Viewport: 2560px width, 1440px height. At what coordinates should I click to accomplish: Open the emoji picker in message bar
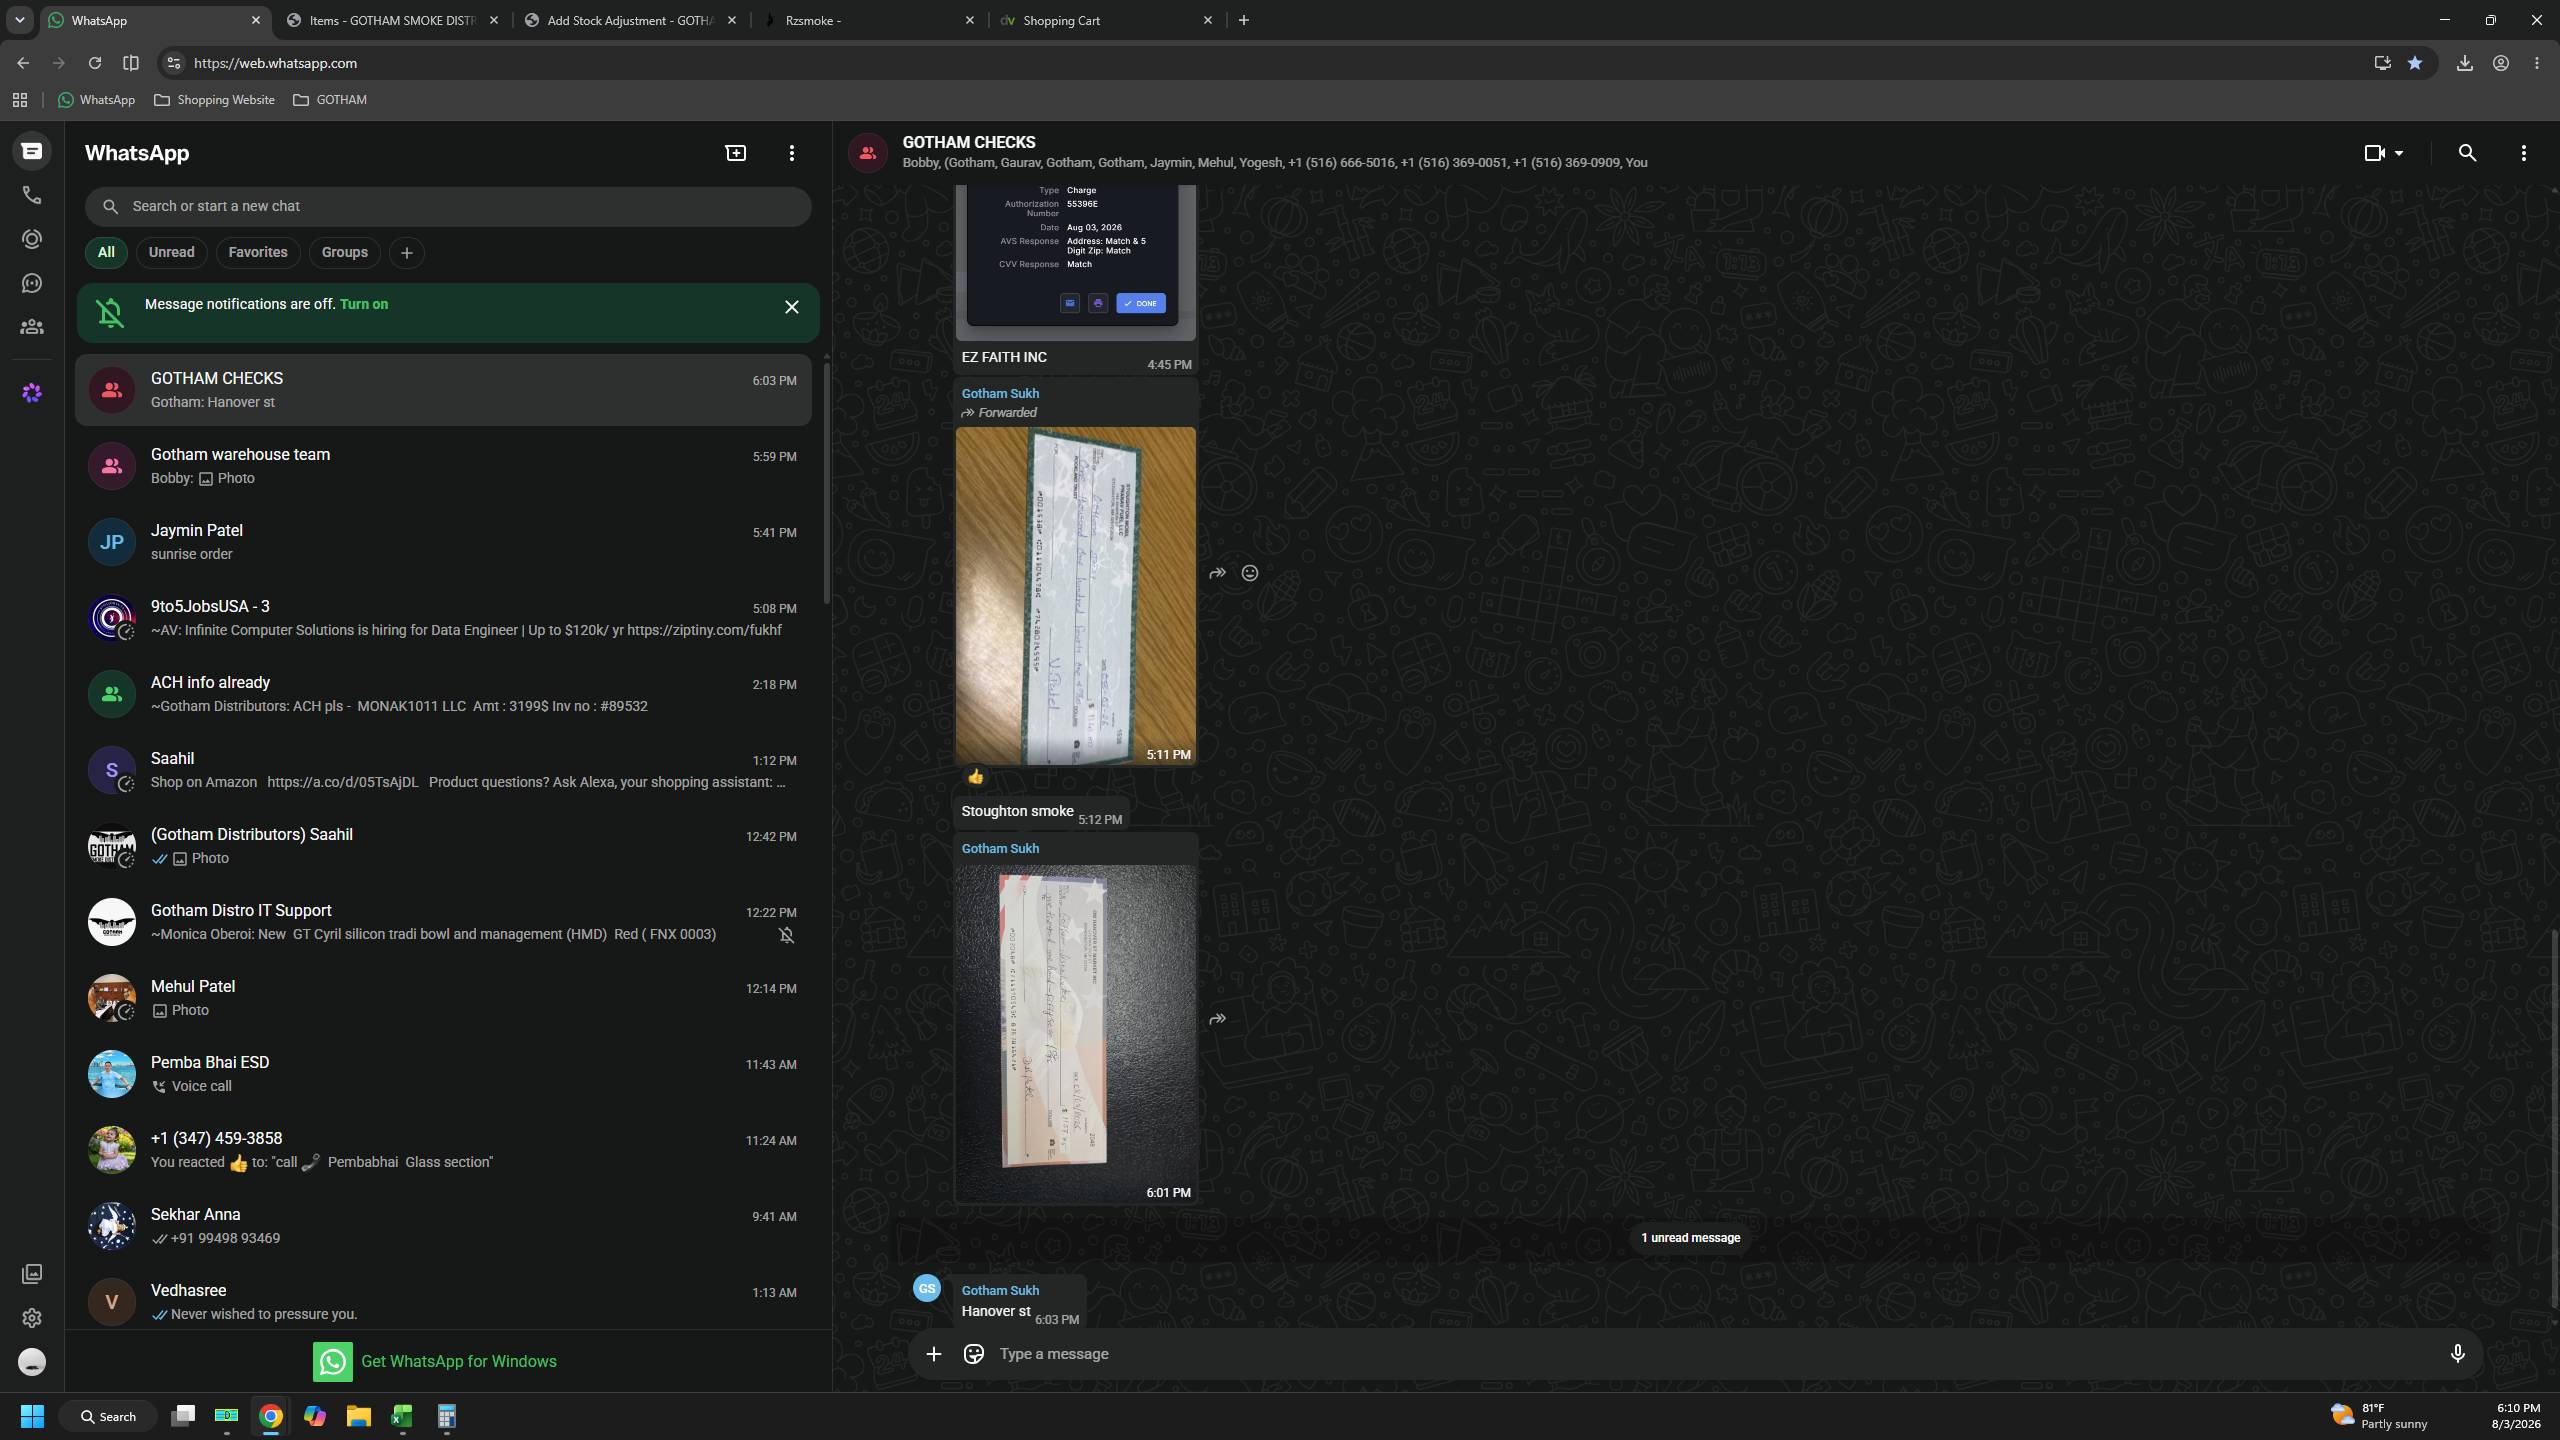click(973, 1354)
